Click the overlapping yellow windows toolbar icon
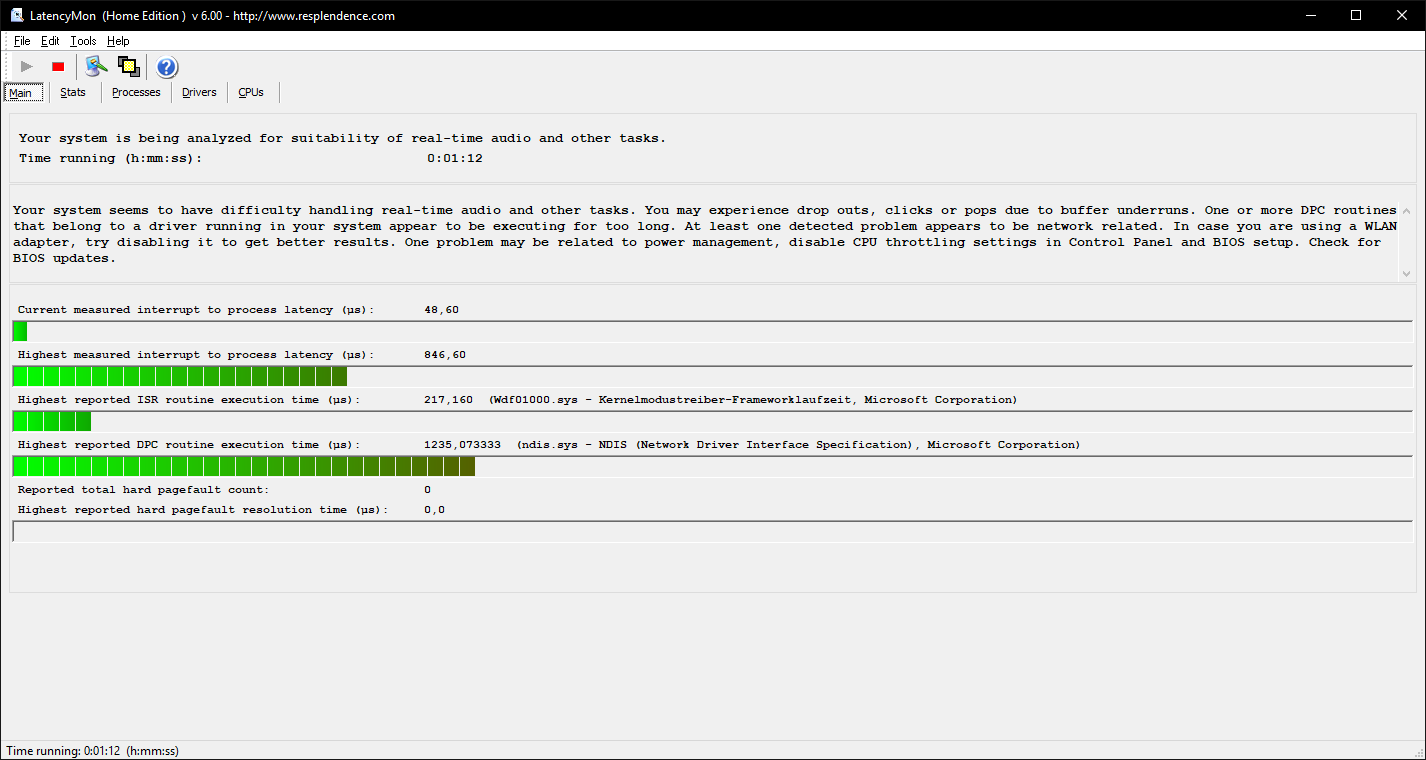Screen dimensions: 1426x760 [128, 67]
